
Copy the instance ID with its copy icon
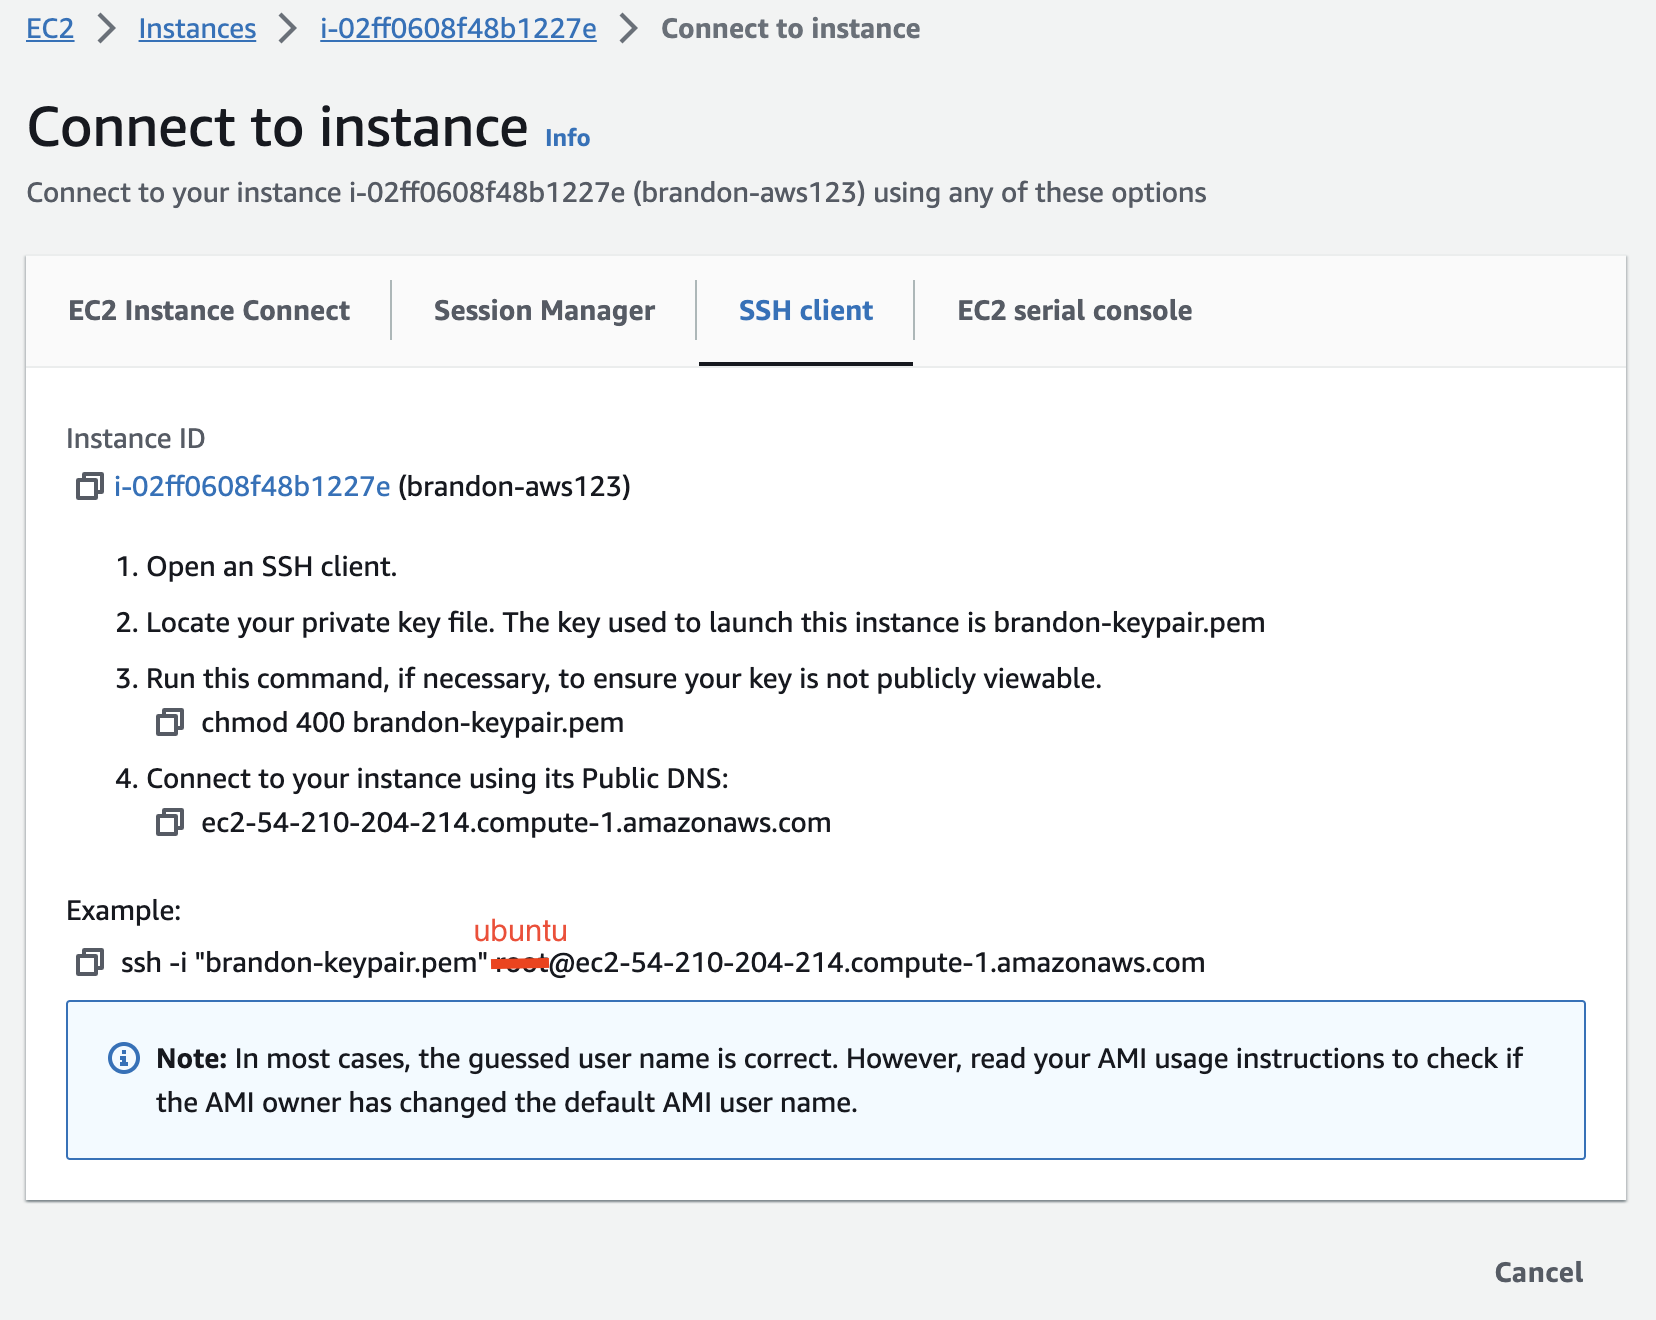coord(90,487)
